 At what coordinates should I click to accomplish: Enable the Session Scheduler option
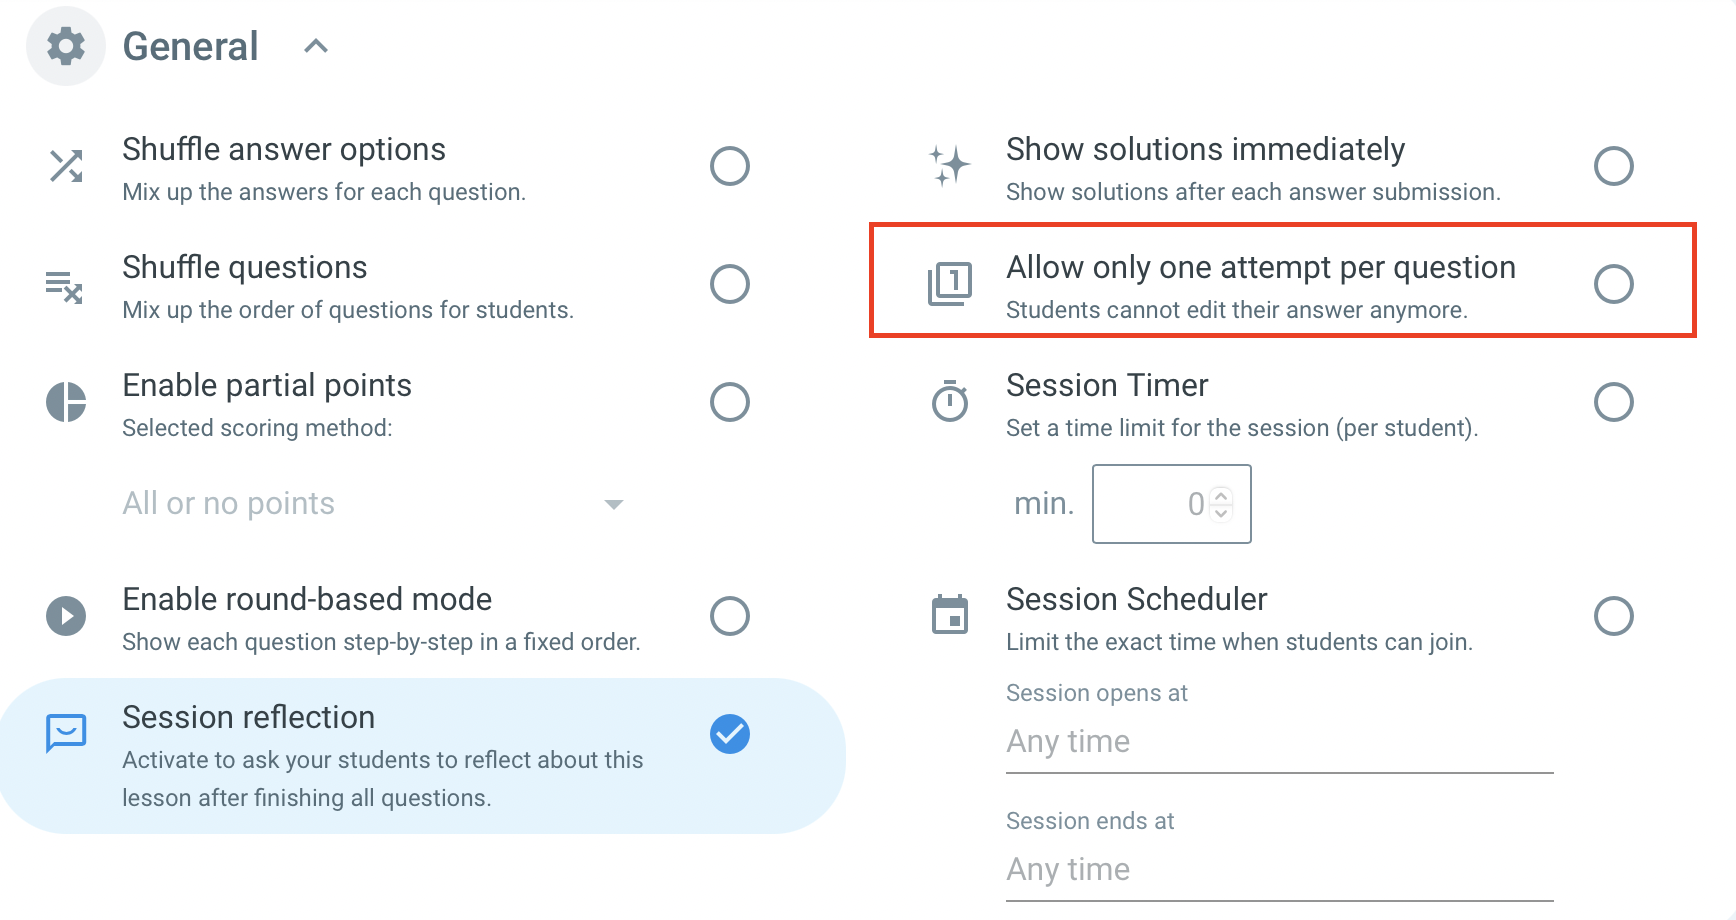pos(1613,616)
